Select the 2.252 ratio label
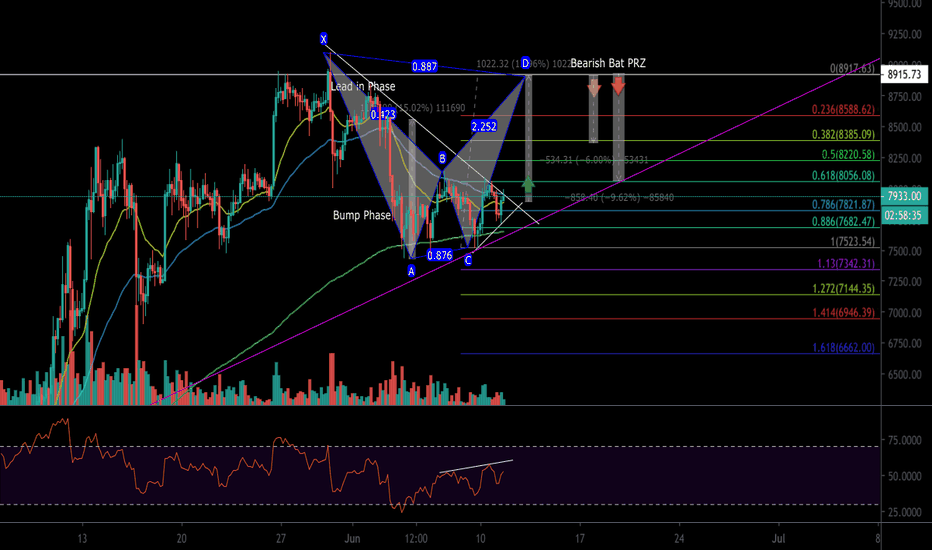The image size is (932, 550). coord(484,126)
